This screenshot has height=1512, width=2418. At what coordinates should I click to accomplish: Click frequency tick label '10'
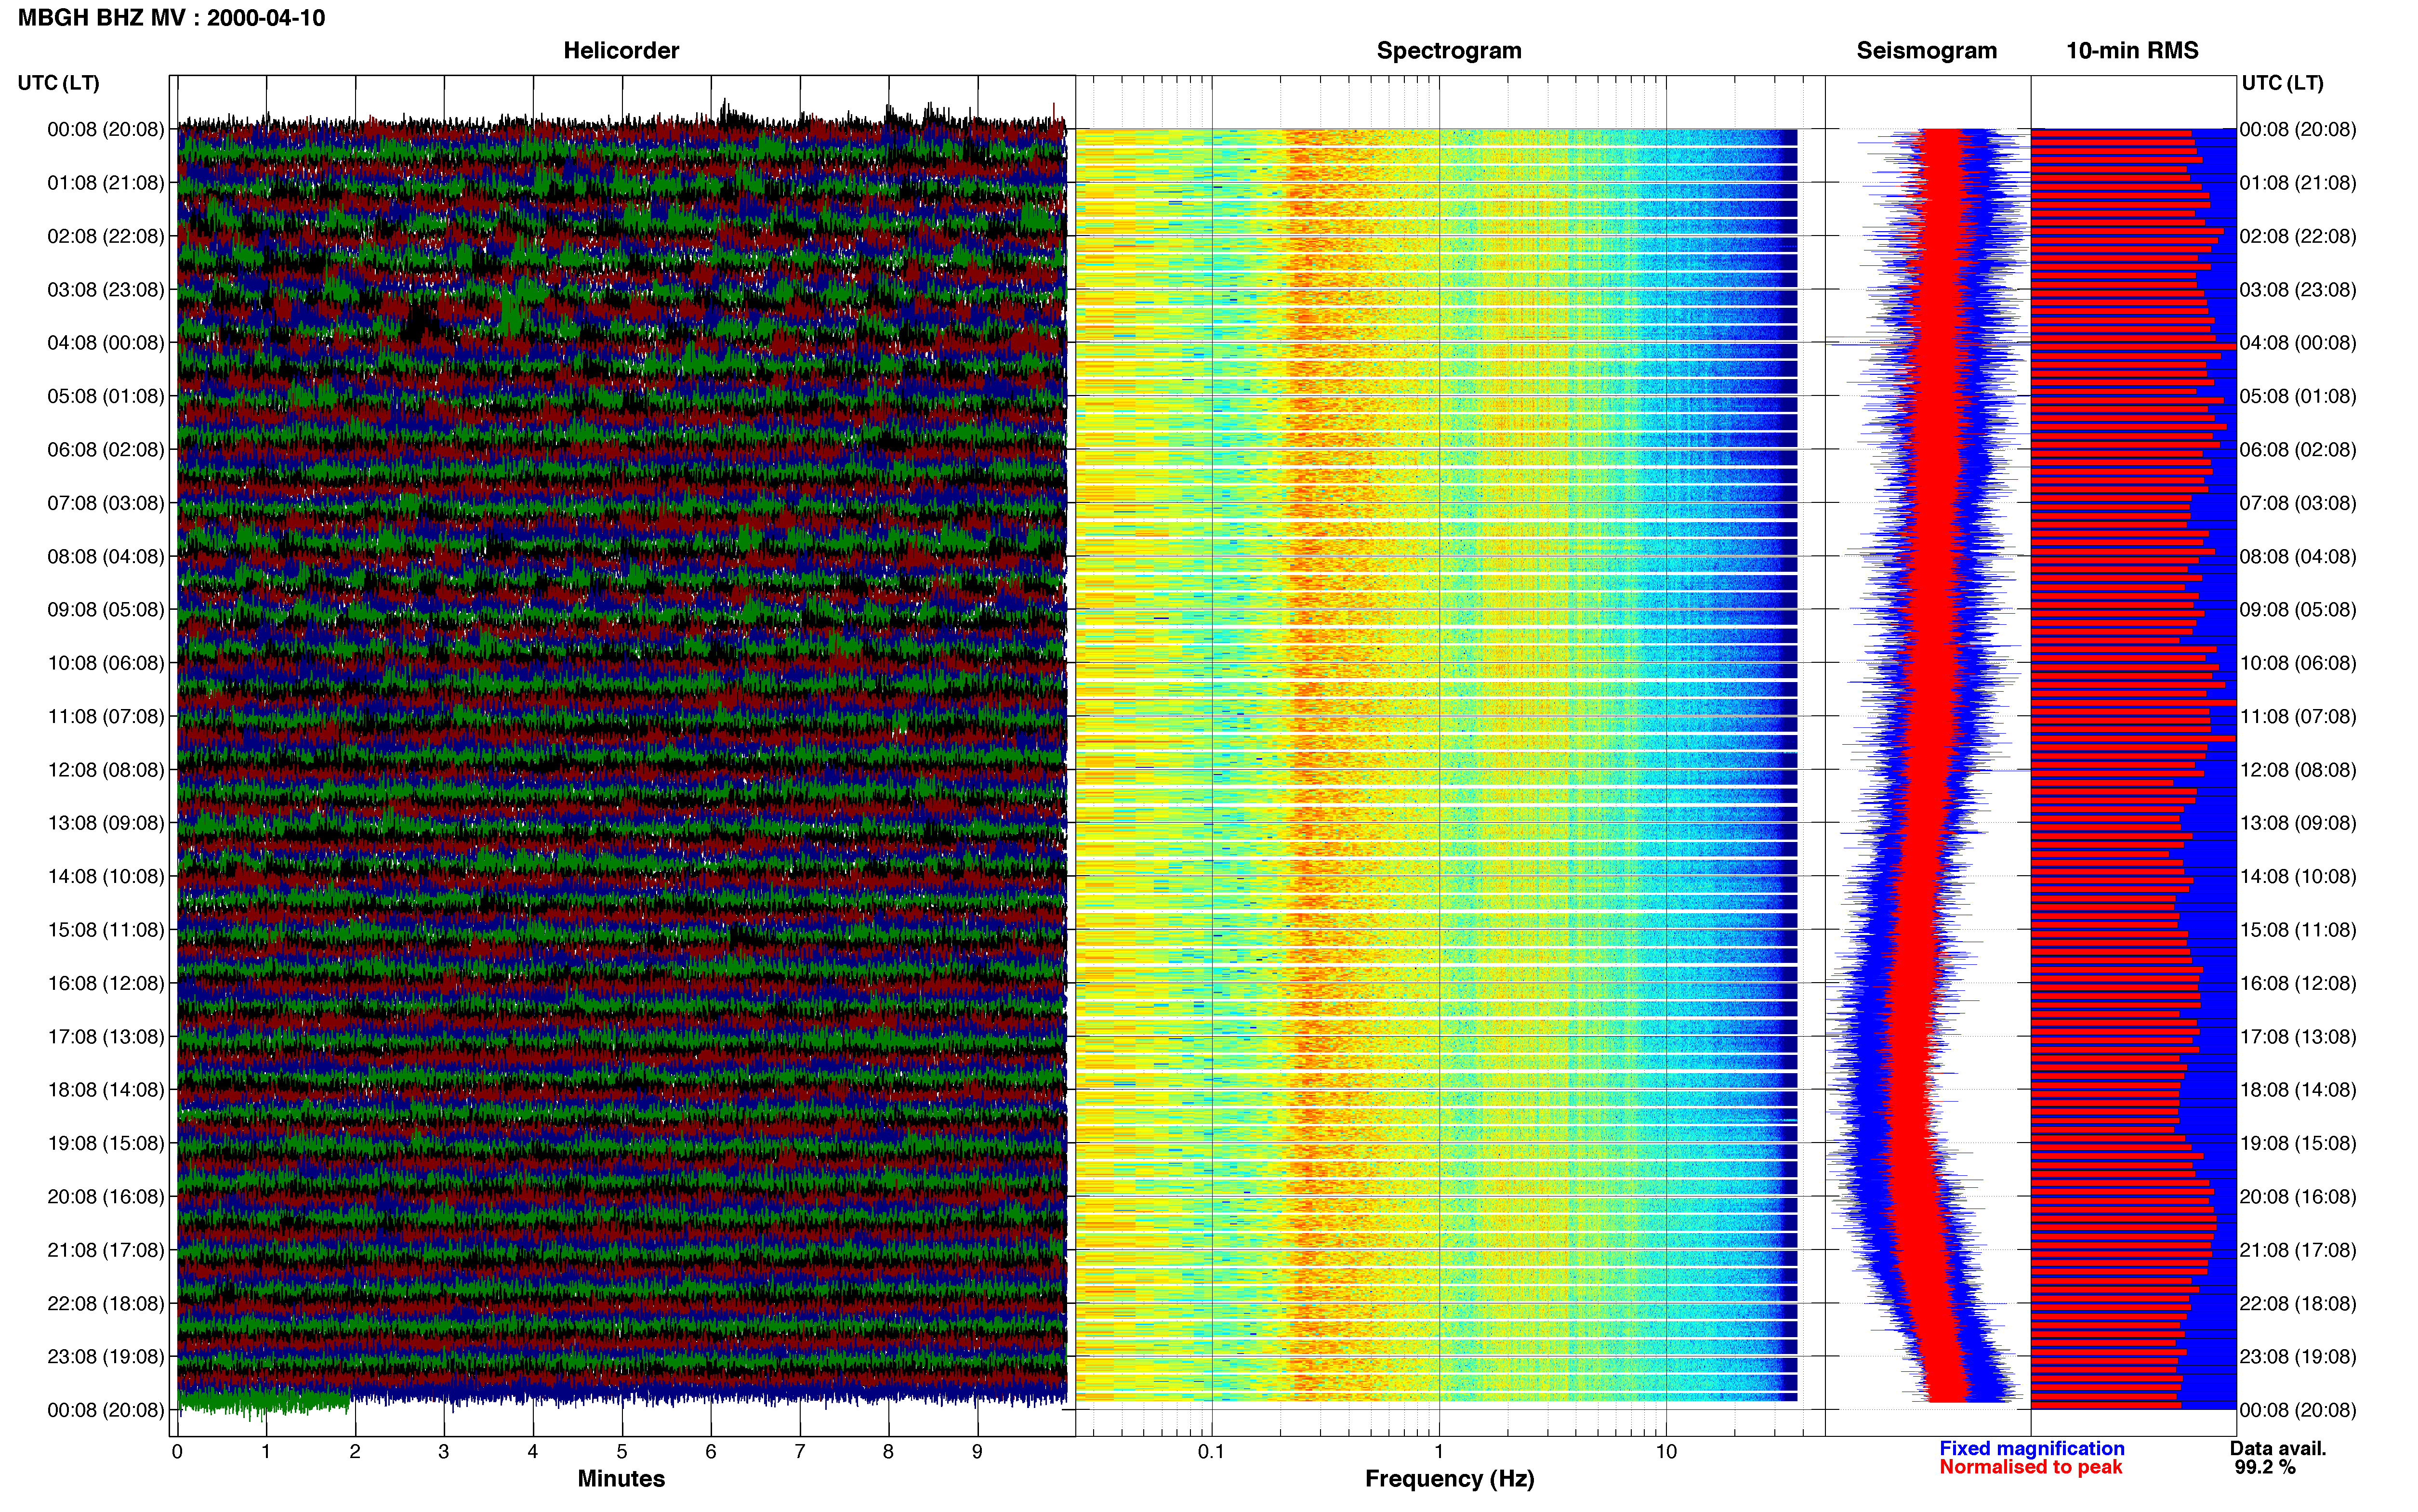(x=1666, y=1452)
